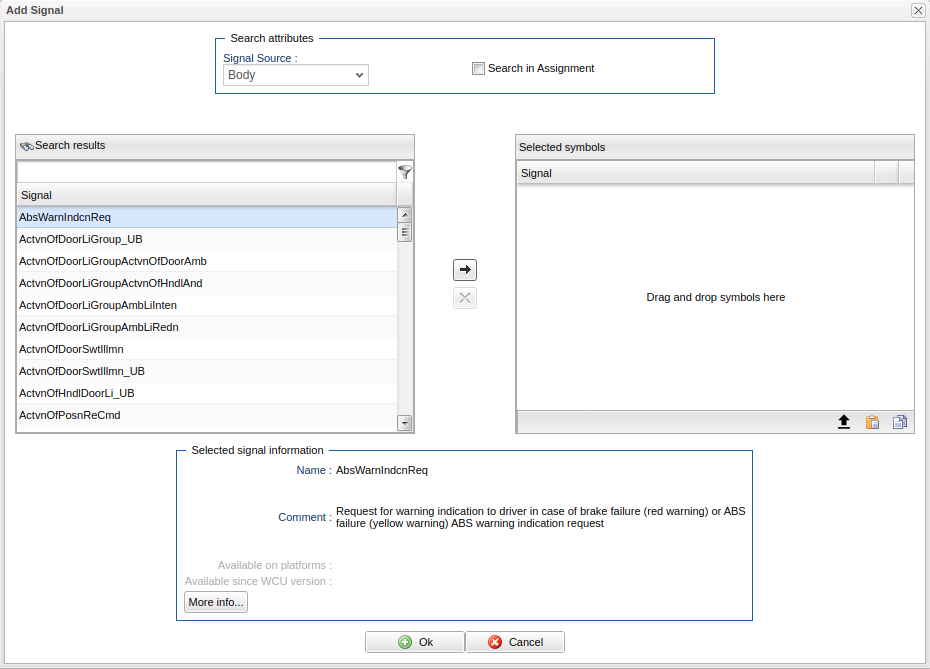Click the X remove-signal button between the lists
930x669 pixels.
[465, 298]
